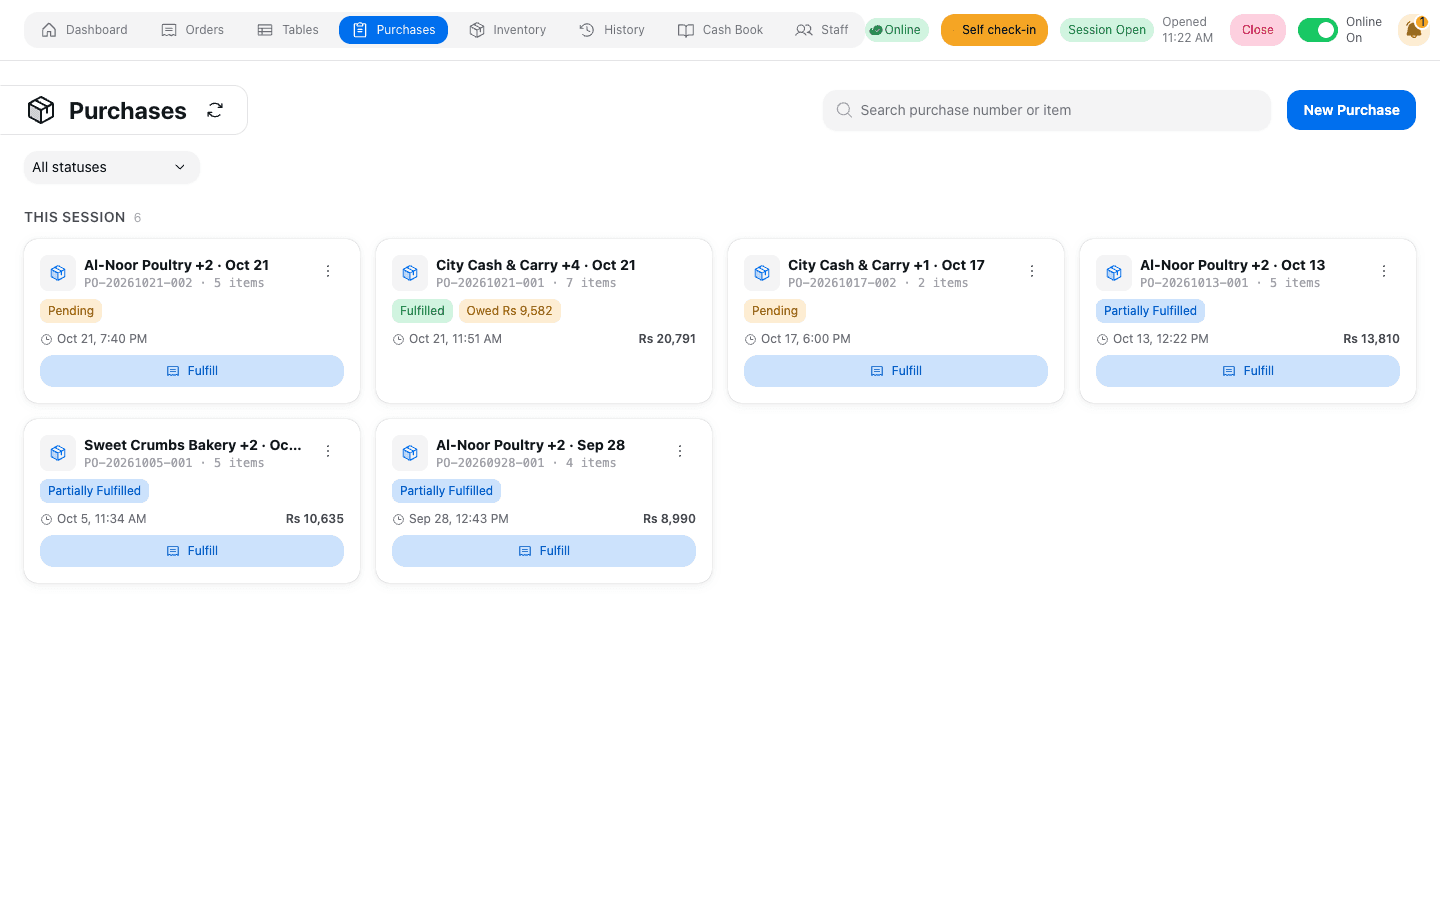Fulfill Sweet Crumbs Bakery purchase

pyautogui.click(x=192, y=551)
